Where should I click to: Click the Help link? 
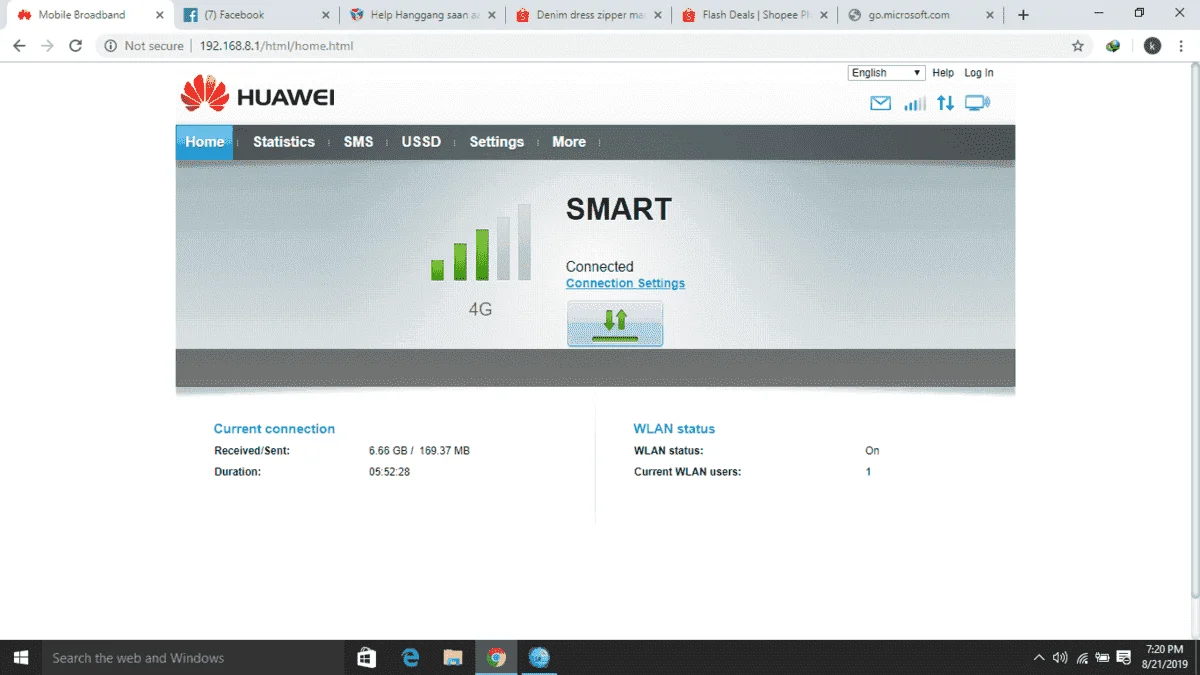[943, 73]
